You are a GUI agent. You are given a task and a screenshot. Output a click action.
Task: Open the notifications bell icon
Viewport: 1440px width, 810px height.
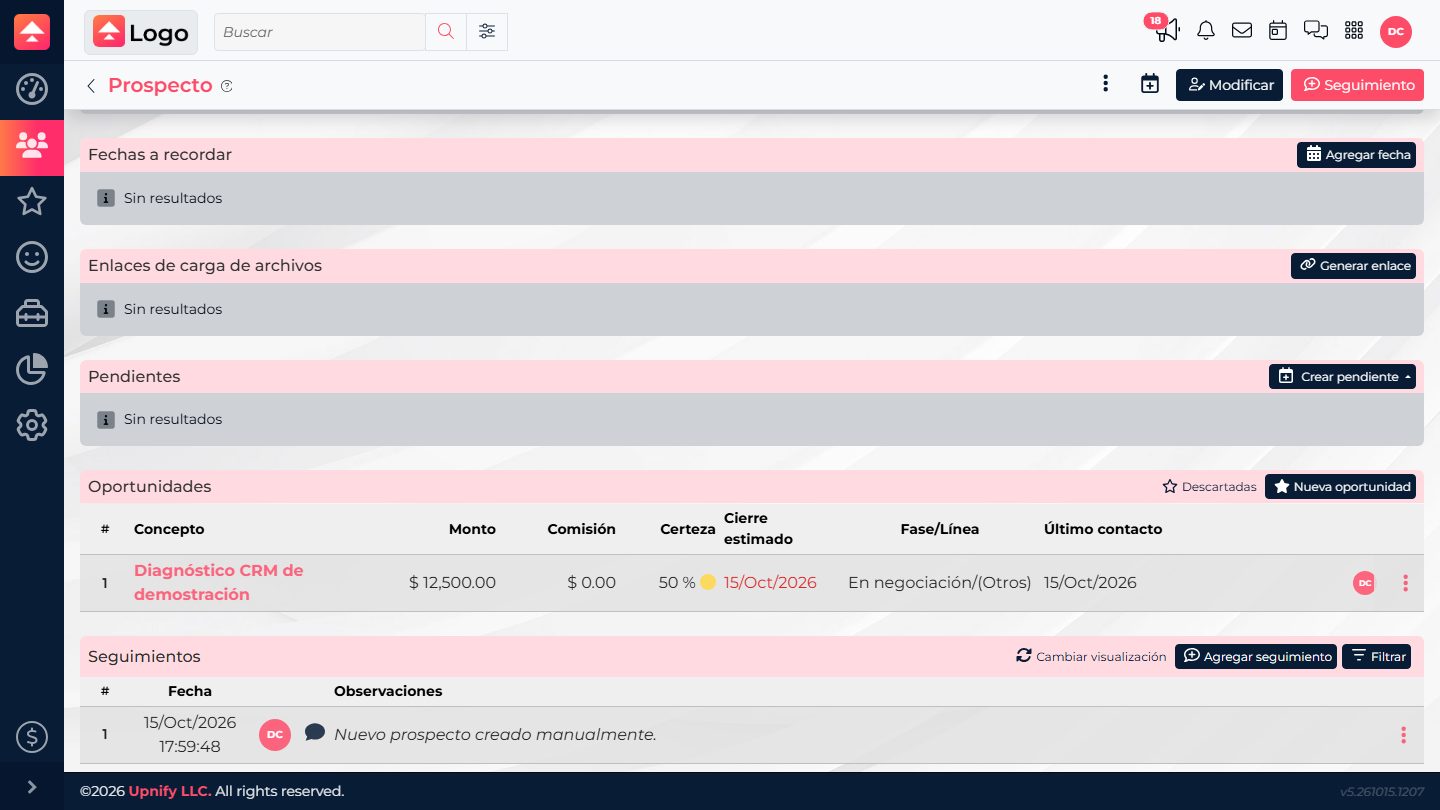pos(1206,31)
